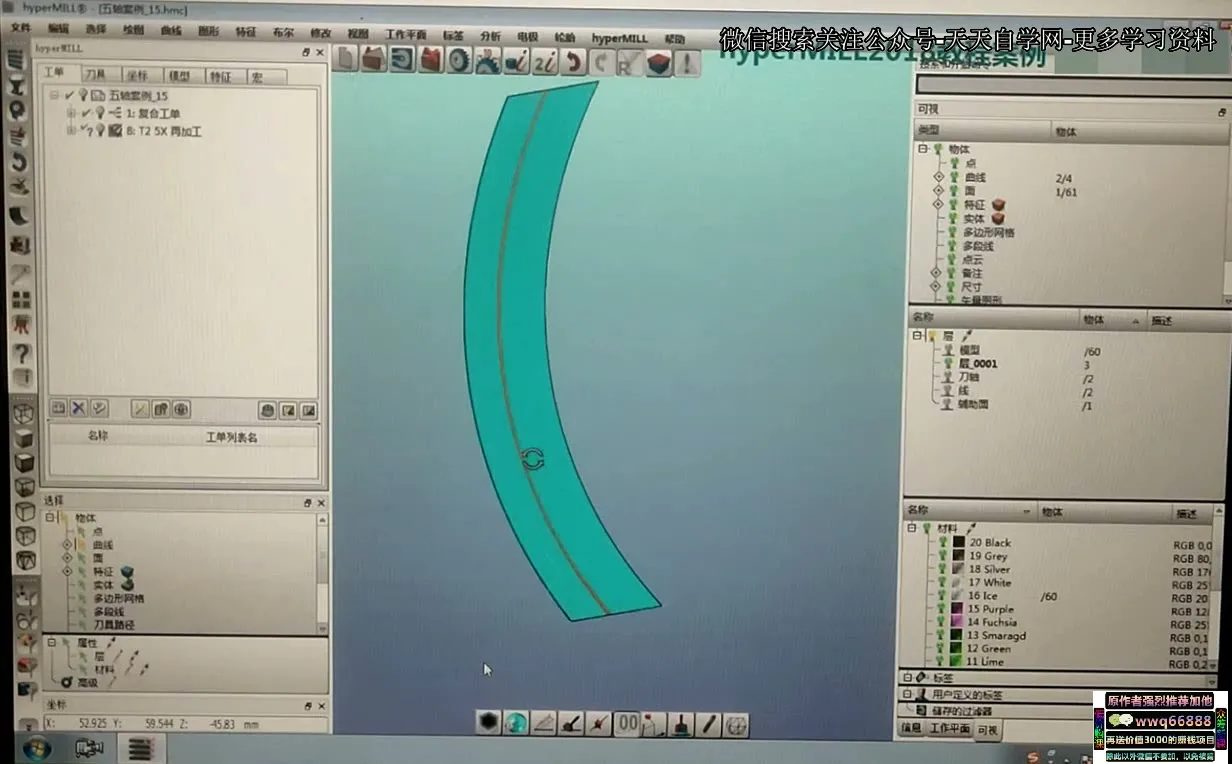The height and width of the screenshot is (764, 1232).
Task: Click the black hexagon icon in bottom toolbar
Action: (x=488, y=723)
